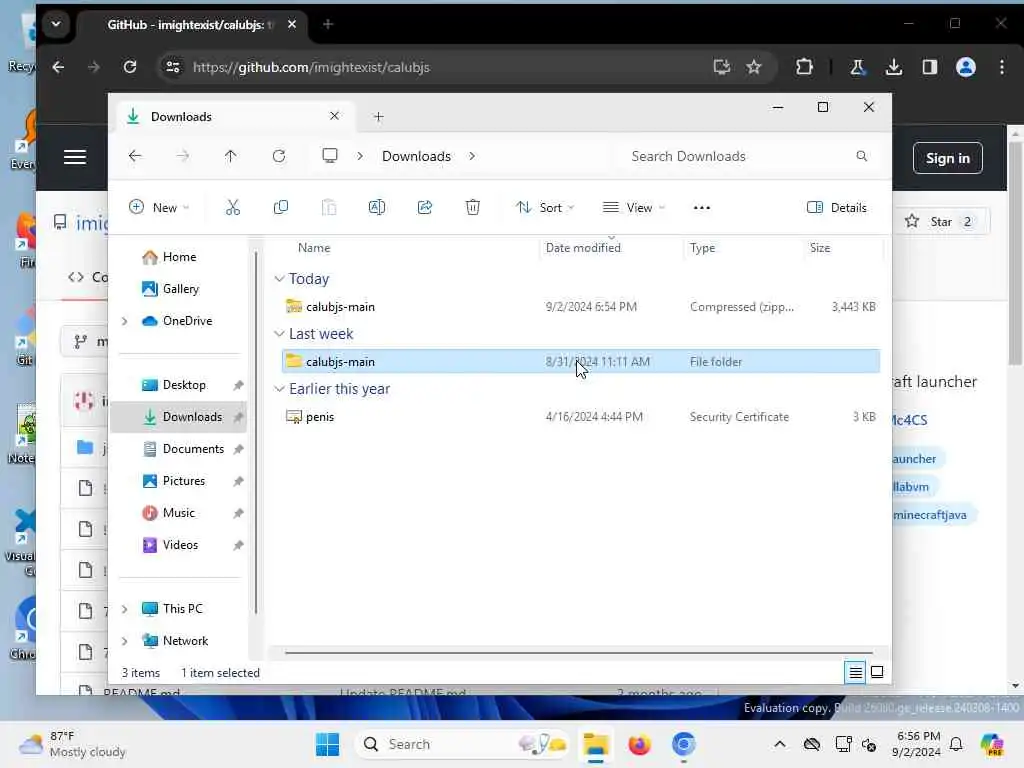Star the GitHub repository
The height and width of the screenshot is (768, 1024).
940,221
